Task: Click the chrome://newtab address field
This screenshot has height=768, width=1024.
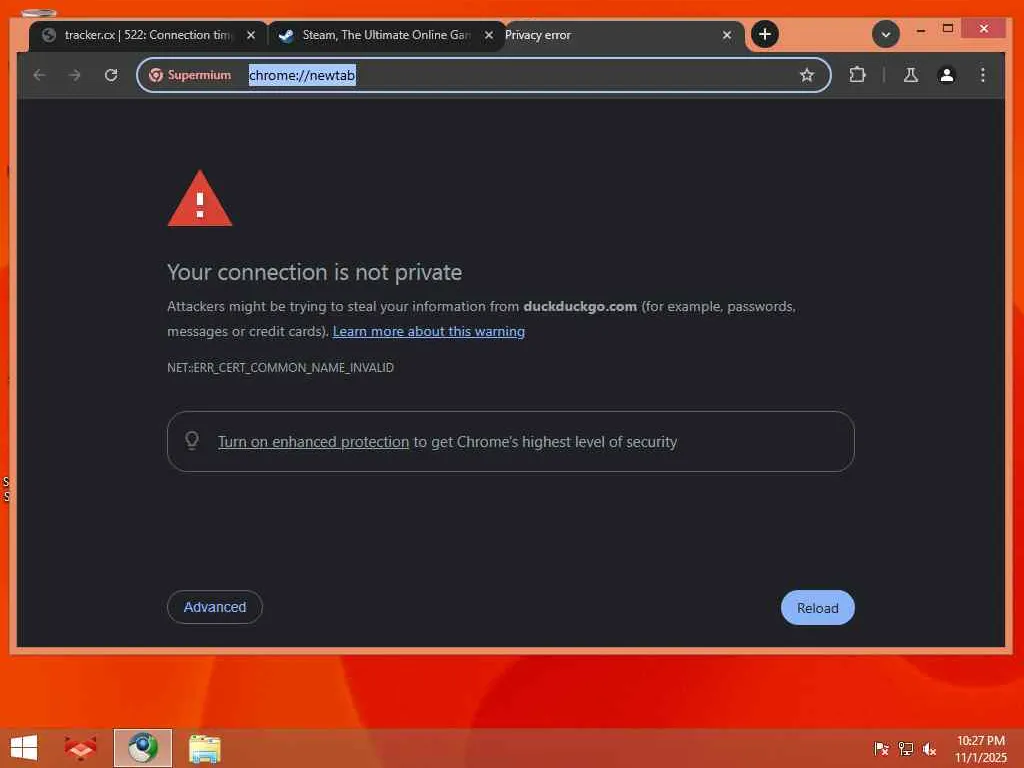Action: pos(483,75)
